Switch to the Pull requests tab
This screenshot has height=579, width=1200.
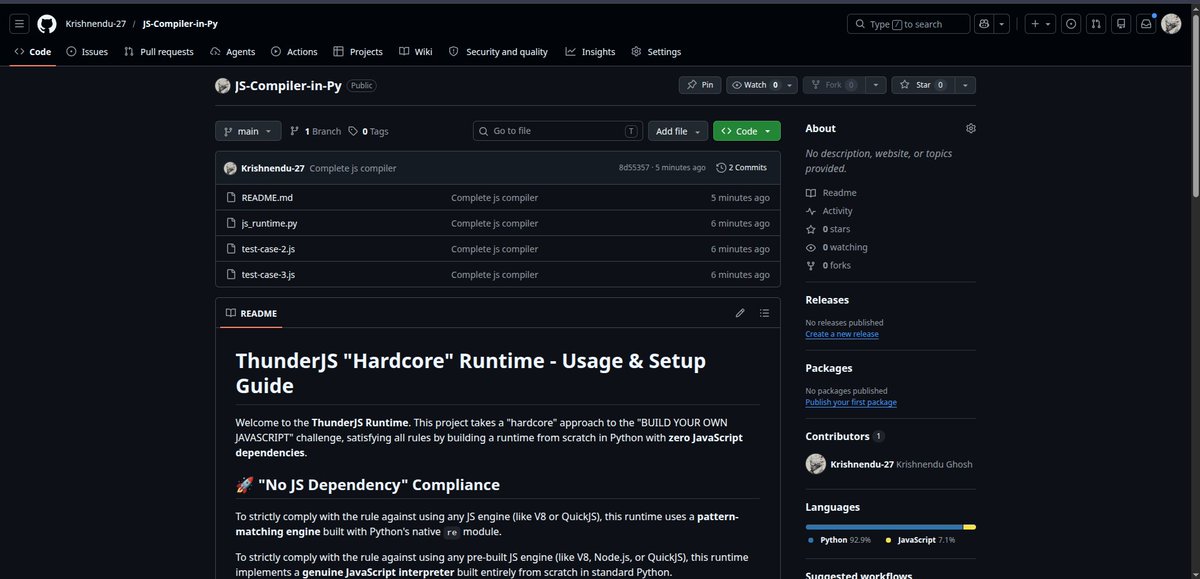tap(159, 52)
